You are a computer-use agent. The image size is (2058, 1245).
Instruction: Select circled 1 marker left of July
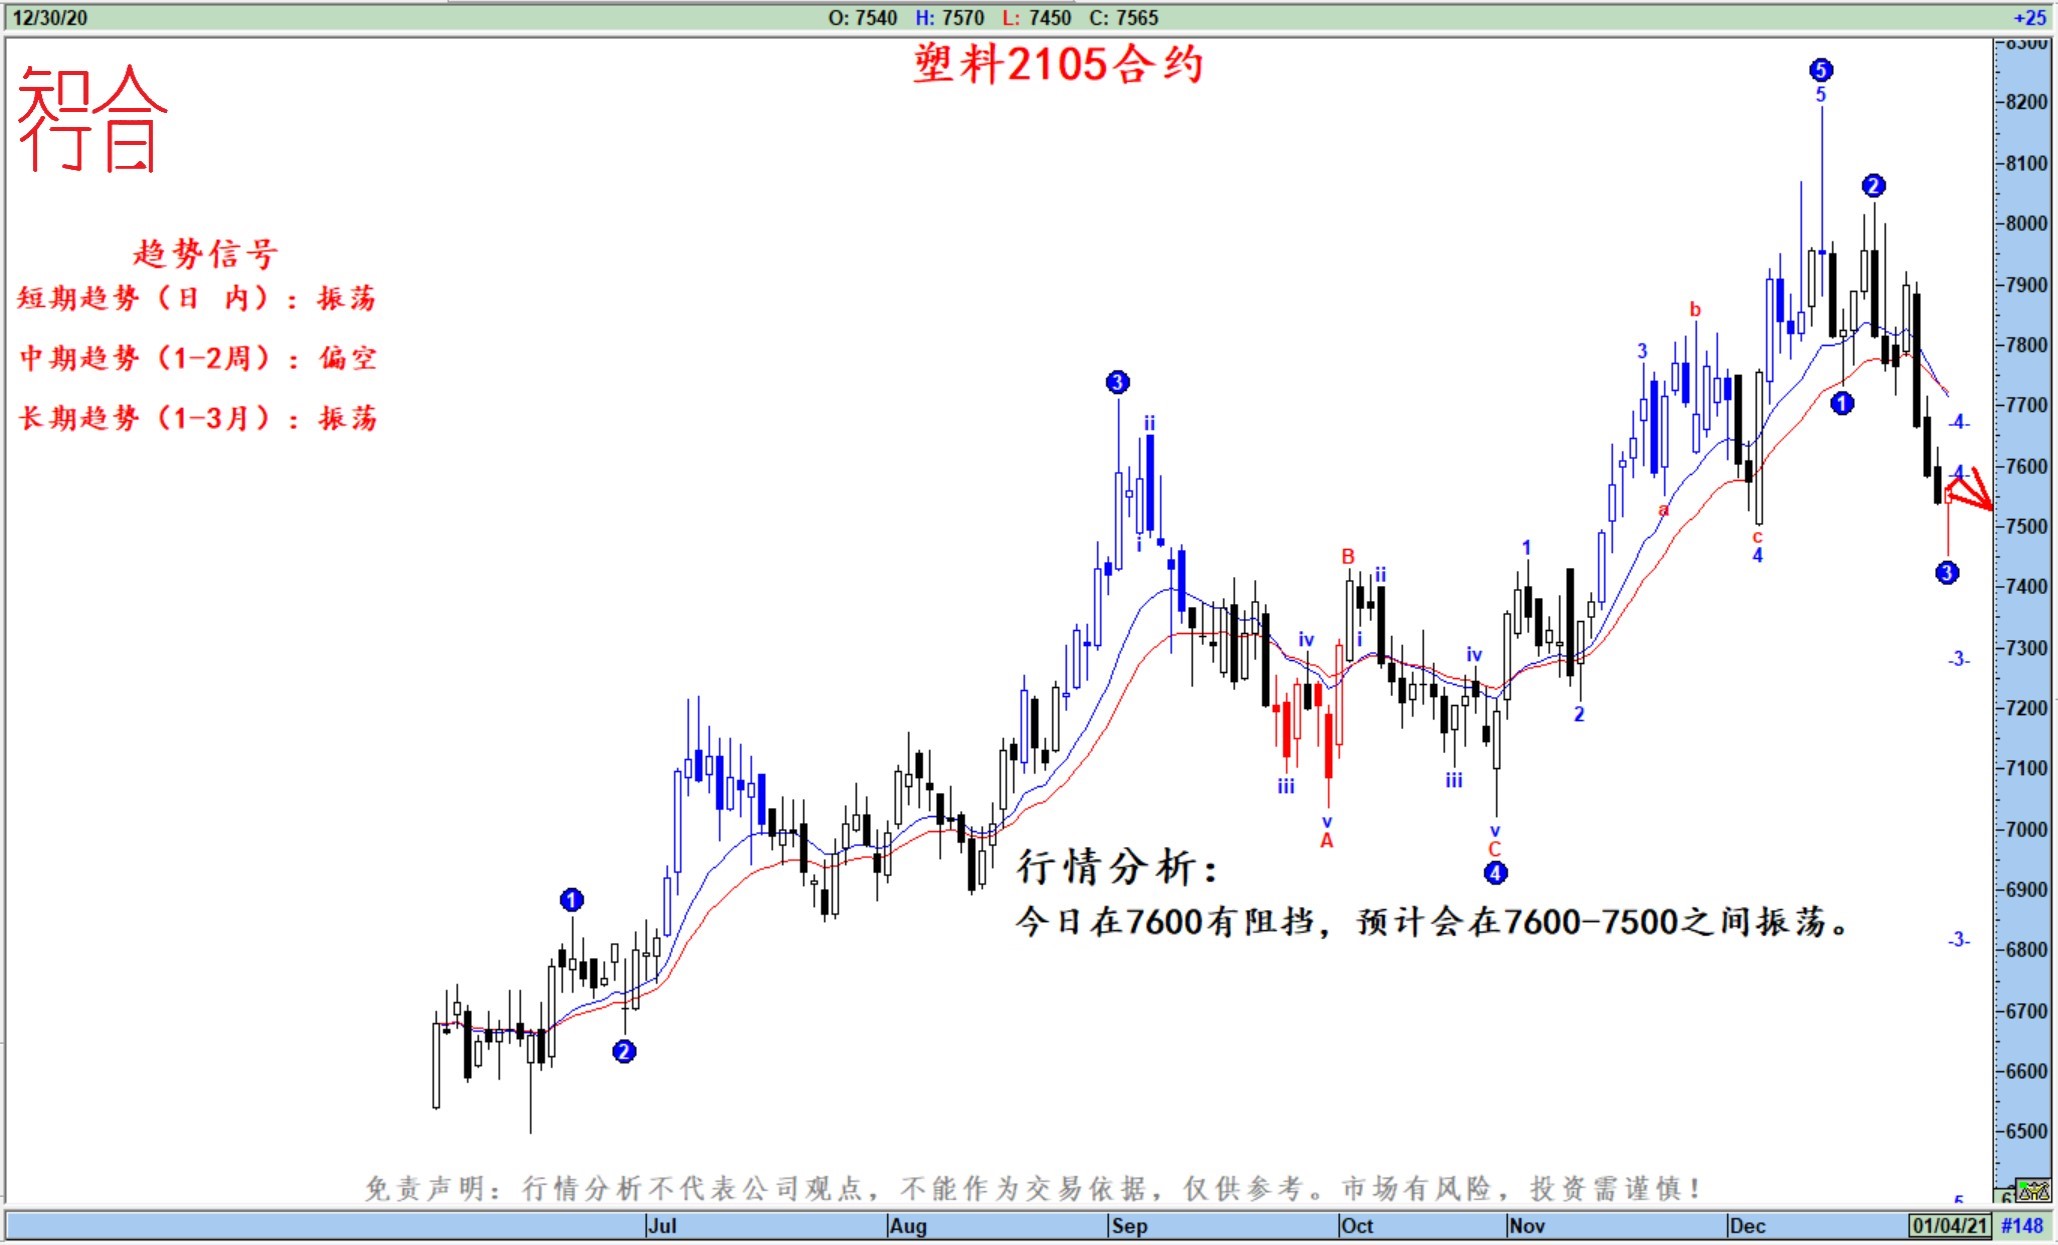[x=571, y=900]
